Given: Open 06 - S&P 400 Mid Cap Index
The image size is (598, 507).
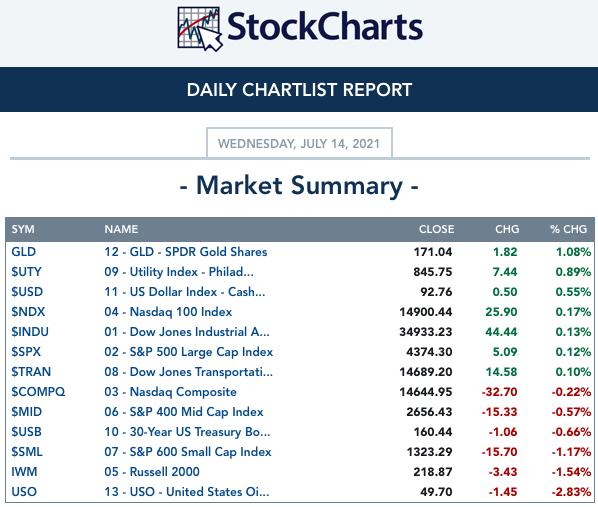Looking at the screenshot, I should point(184,412).
